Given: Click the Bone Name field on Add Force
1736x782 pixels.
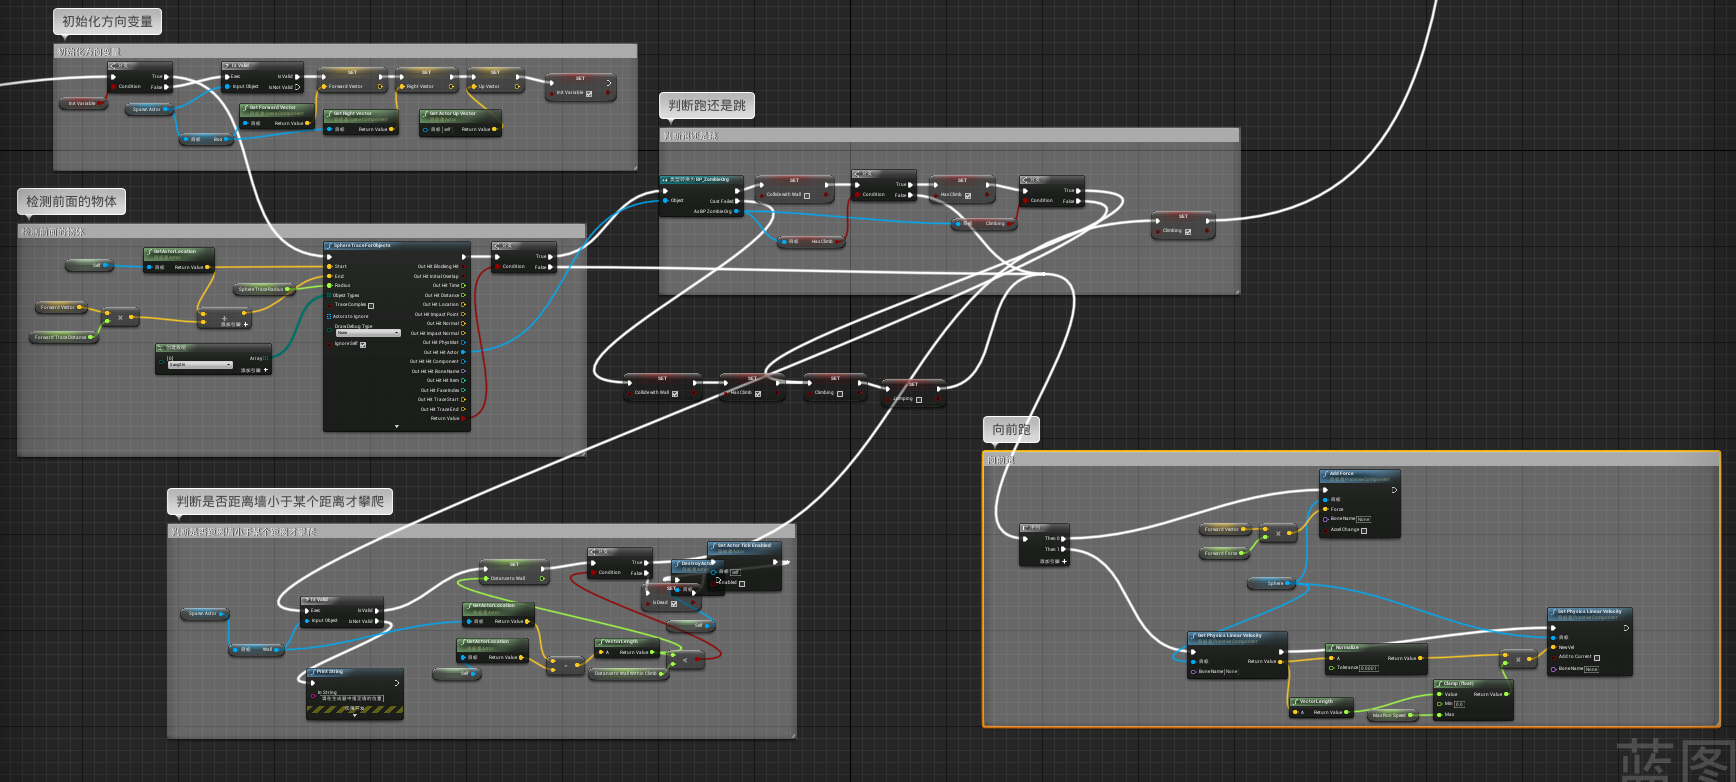Looking at the screenshot, I should point(1363,519).
